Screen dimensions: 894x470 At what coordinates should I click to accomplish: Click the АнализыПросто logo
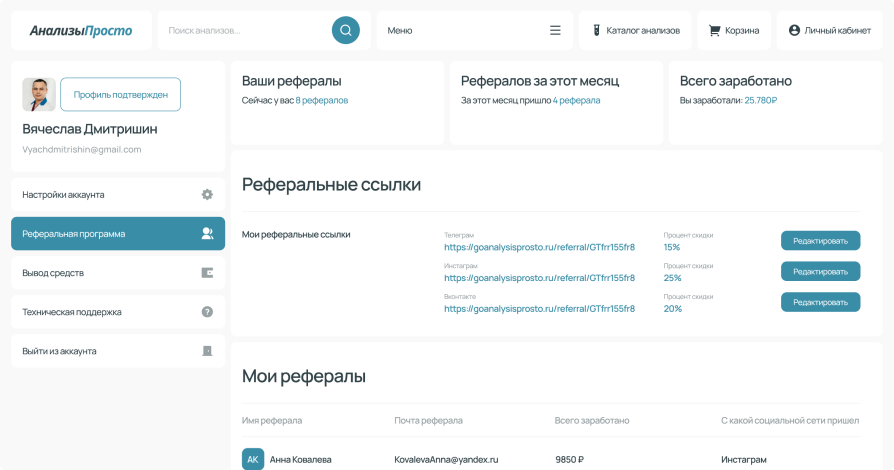coord(81,30)
